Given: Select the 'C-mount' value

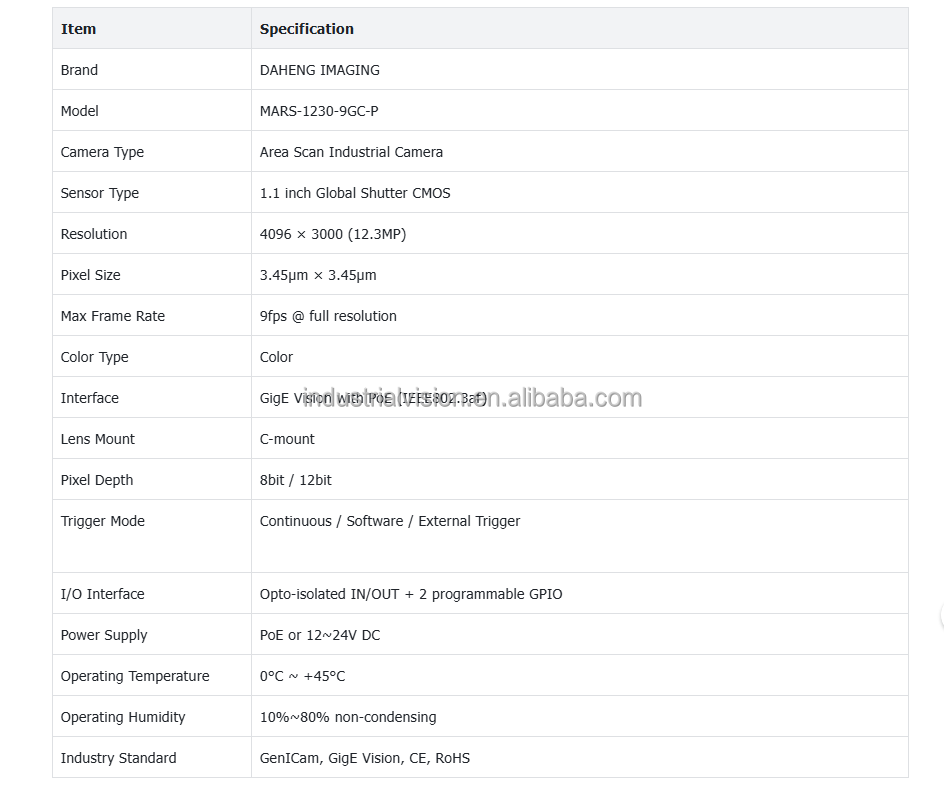Looking at the screenshot, I should coord(287,439).
